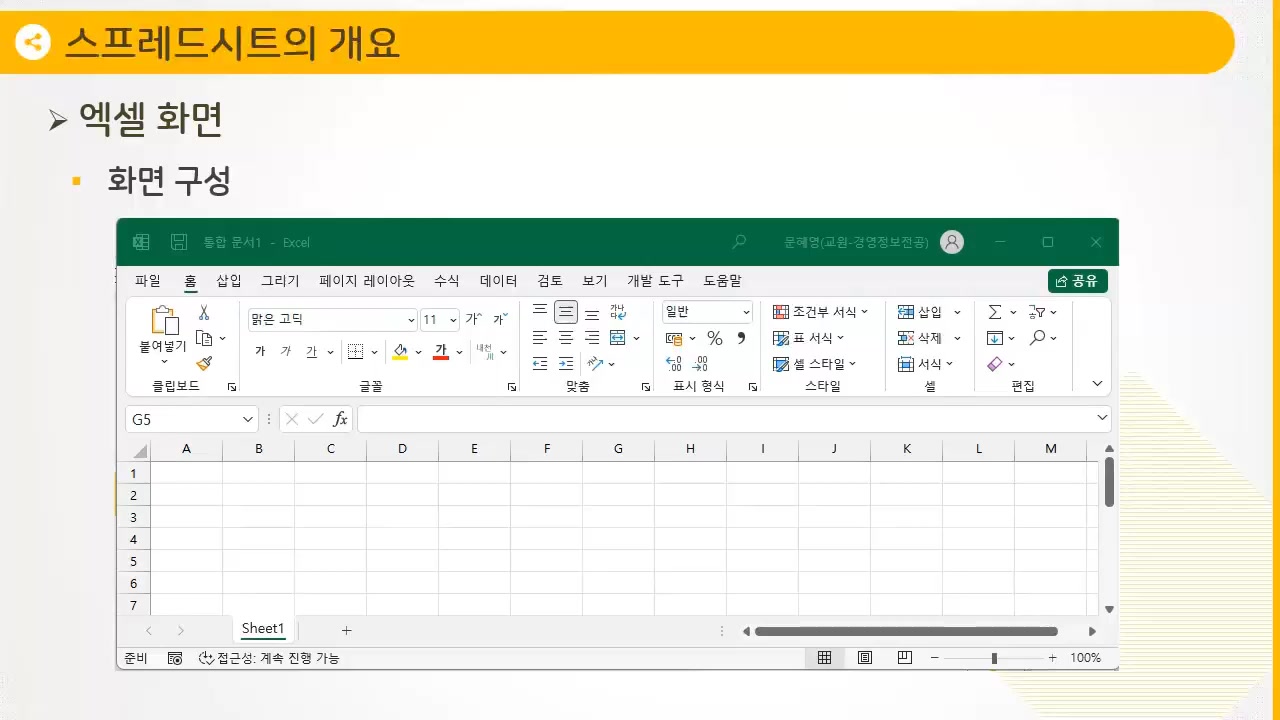This screenshot has width=1280, height=720.
Task: Toggle italic formatting on
Action: coord(285,351)
